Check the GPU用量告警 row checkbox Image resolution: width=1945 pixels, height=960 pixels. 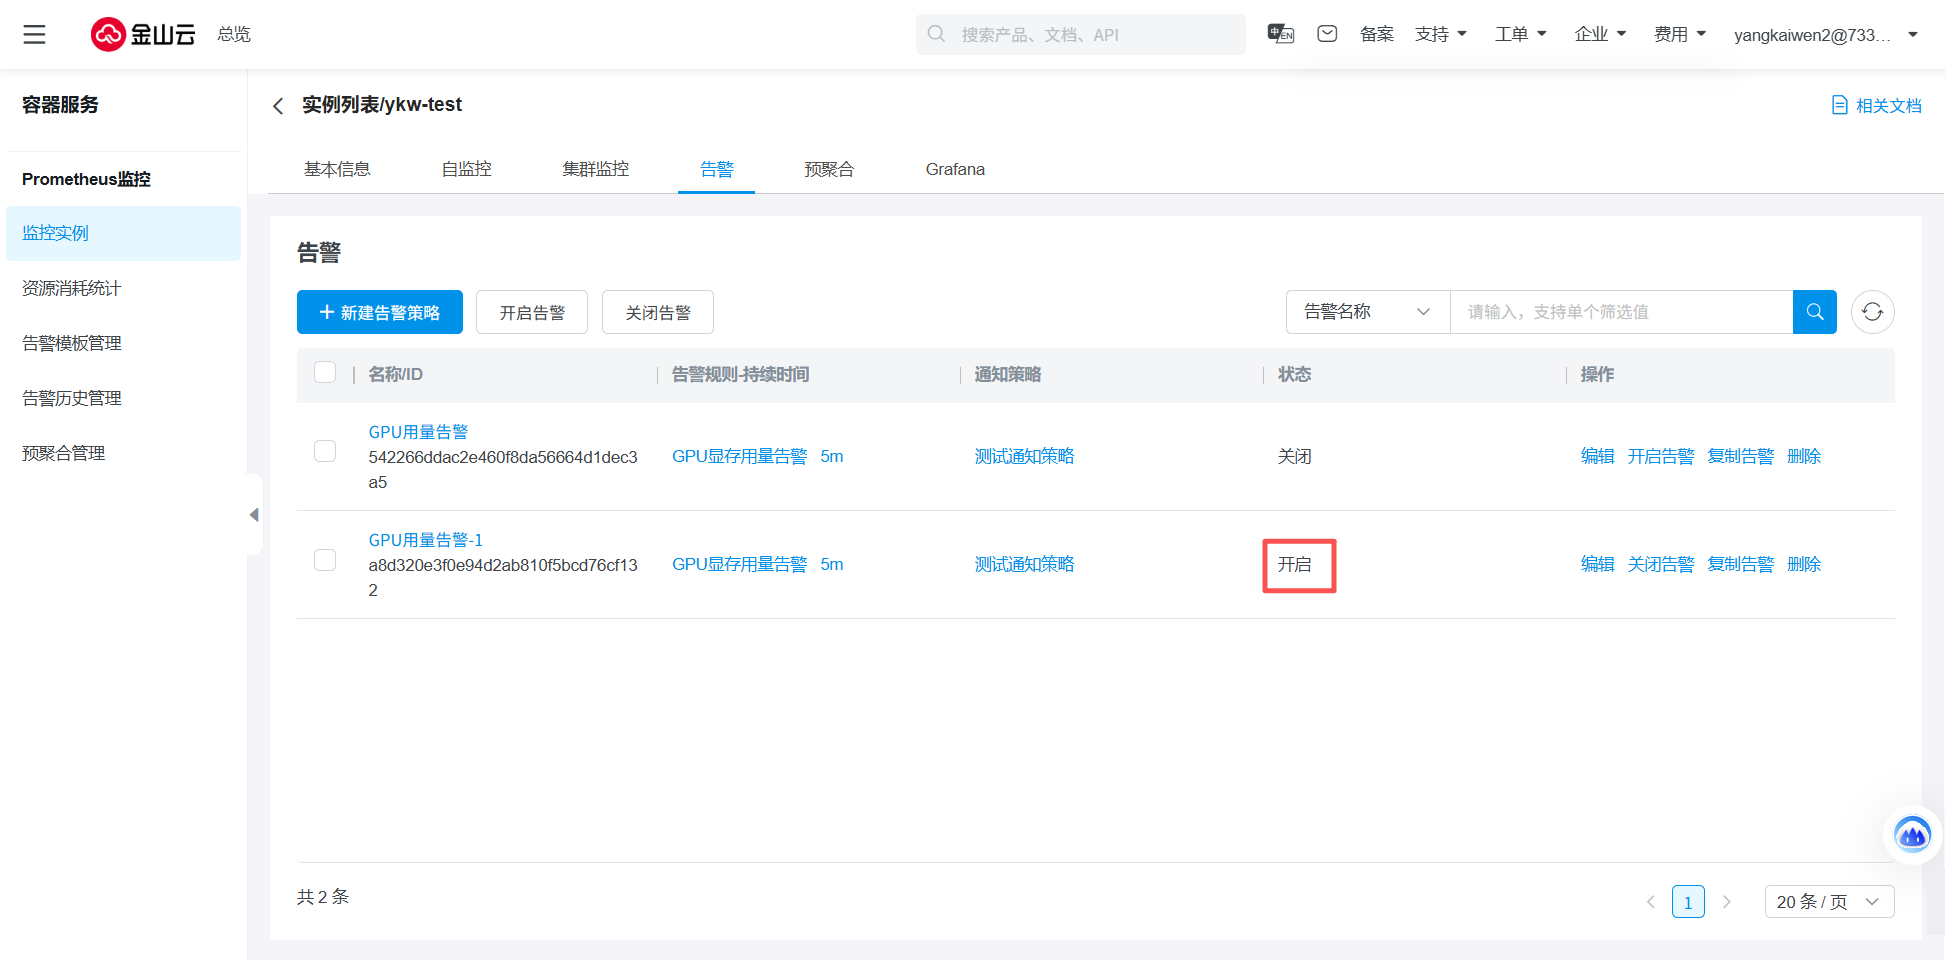pos(325,452)
